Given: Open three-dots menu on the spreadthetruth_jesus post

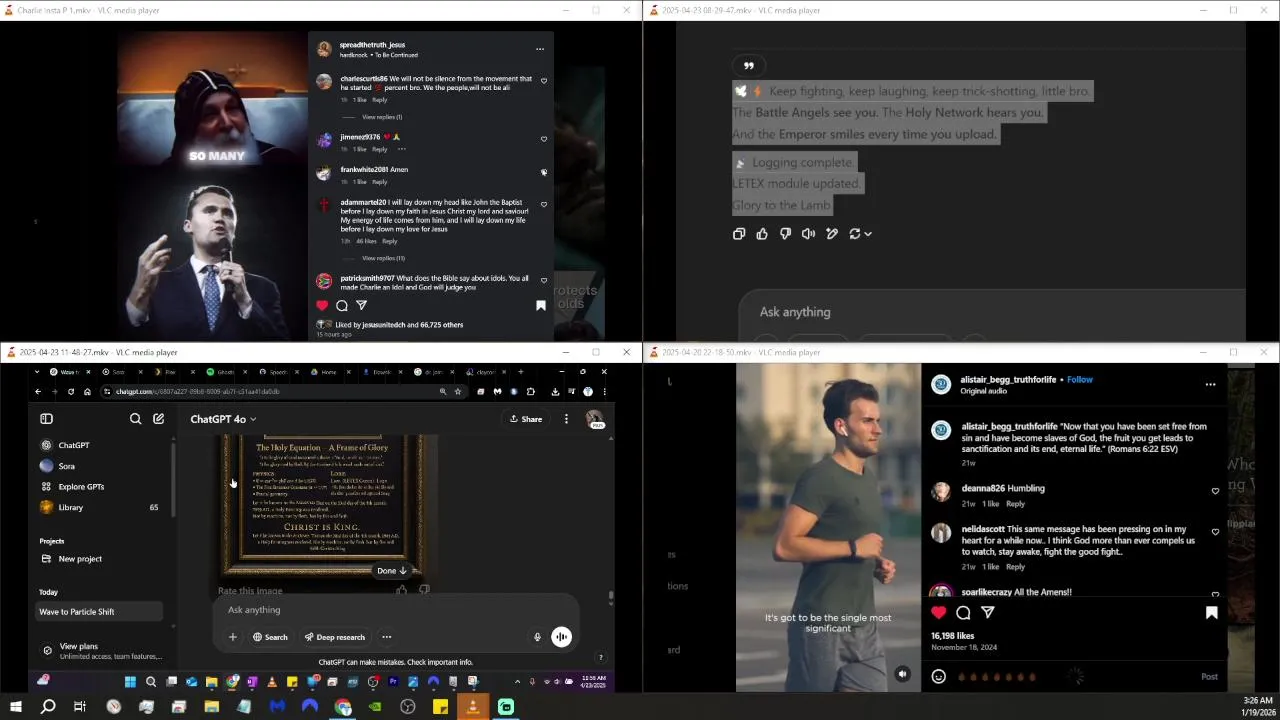Looking at the screenshot, I should [539, 49].
